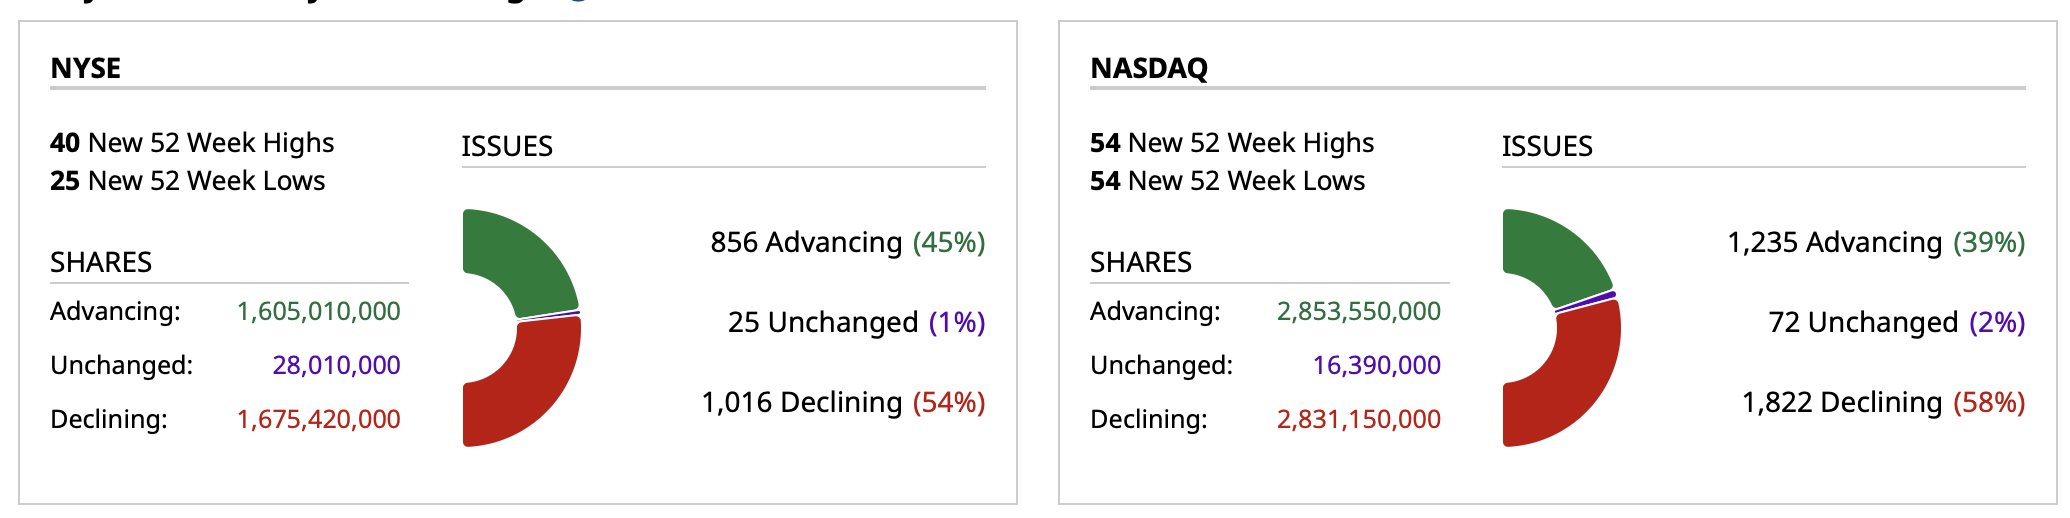Screen dimensions: 2070x518
Task: Click NYSE 40 New 52 Week Highs
Action: point(192,143)
